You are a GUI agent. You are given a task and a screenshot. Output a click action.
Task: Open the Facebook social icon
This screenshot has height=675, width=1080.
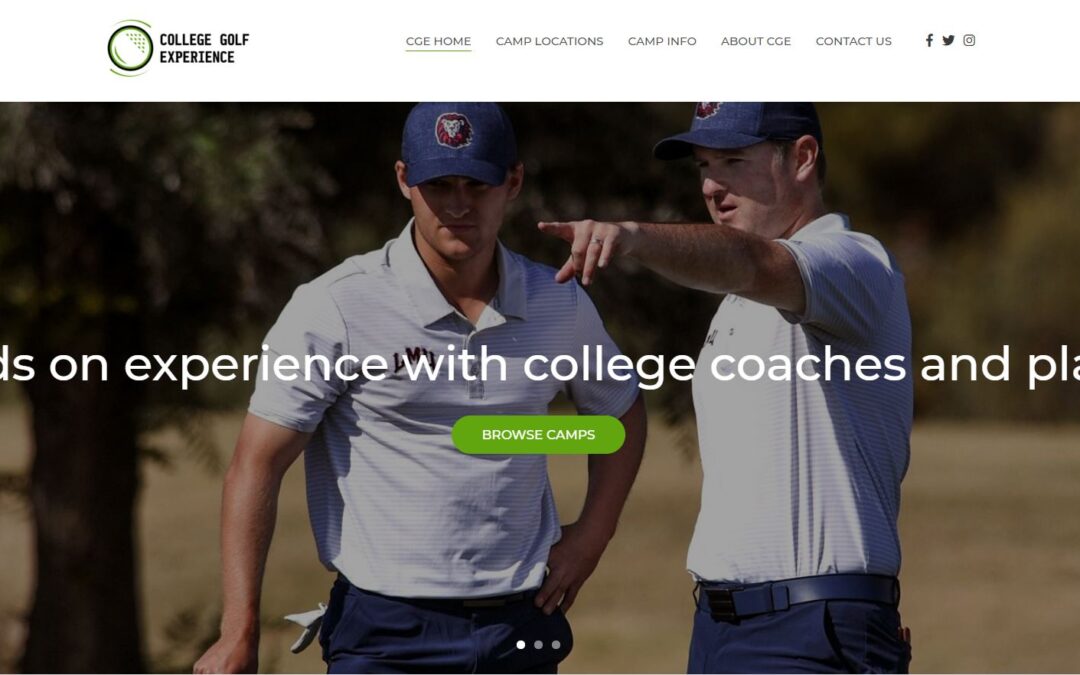pos(929,41)
